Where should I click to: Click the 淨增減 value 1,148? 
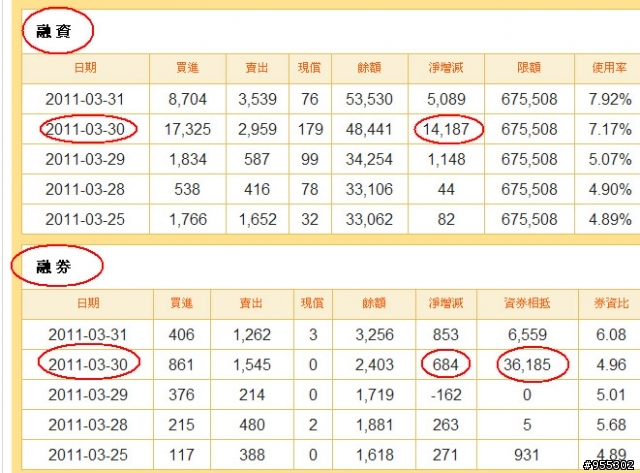coord(446,159)
